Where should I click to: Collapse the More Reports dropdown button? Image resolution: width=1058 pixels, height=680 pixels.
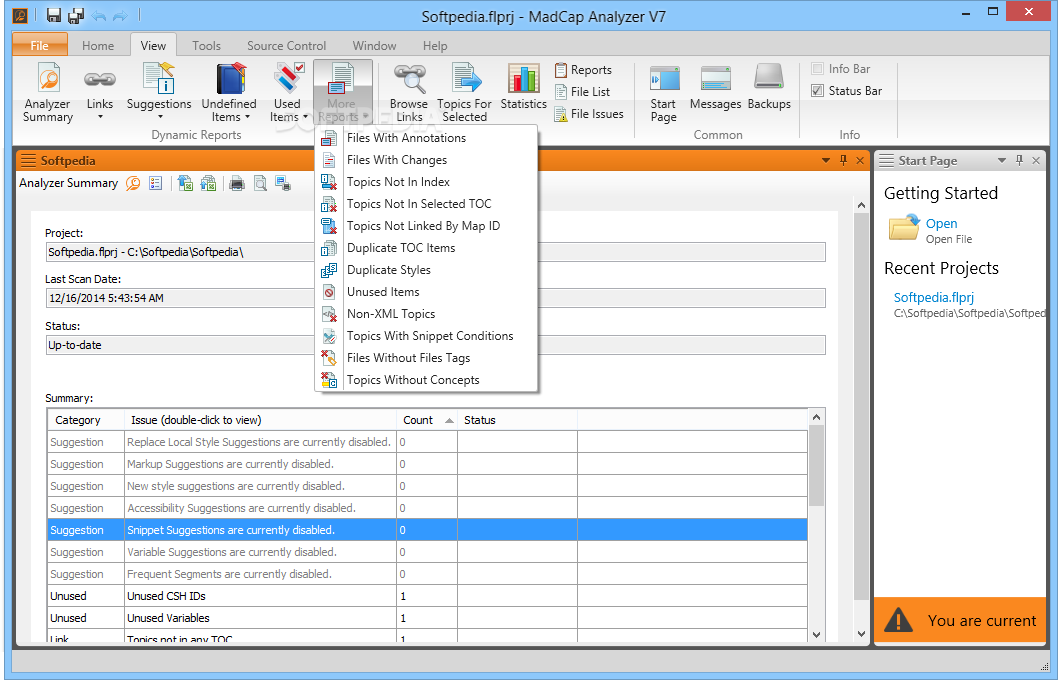tap(343, 92)
